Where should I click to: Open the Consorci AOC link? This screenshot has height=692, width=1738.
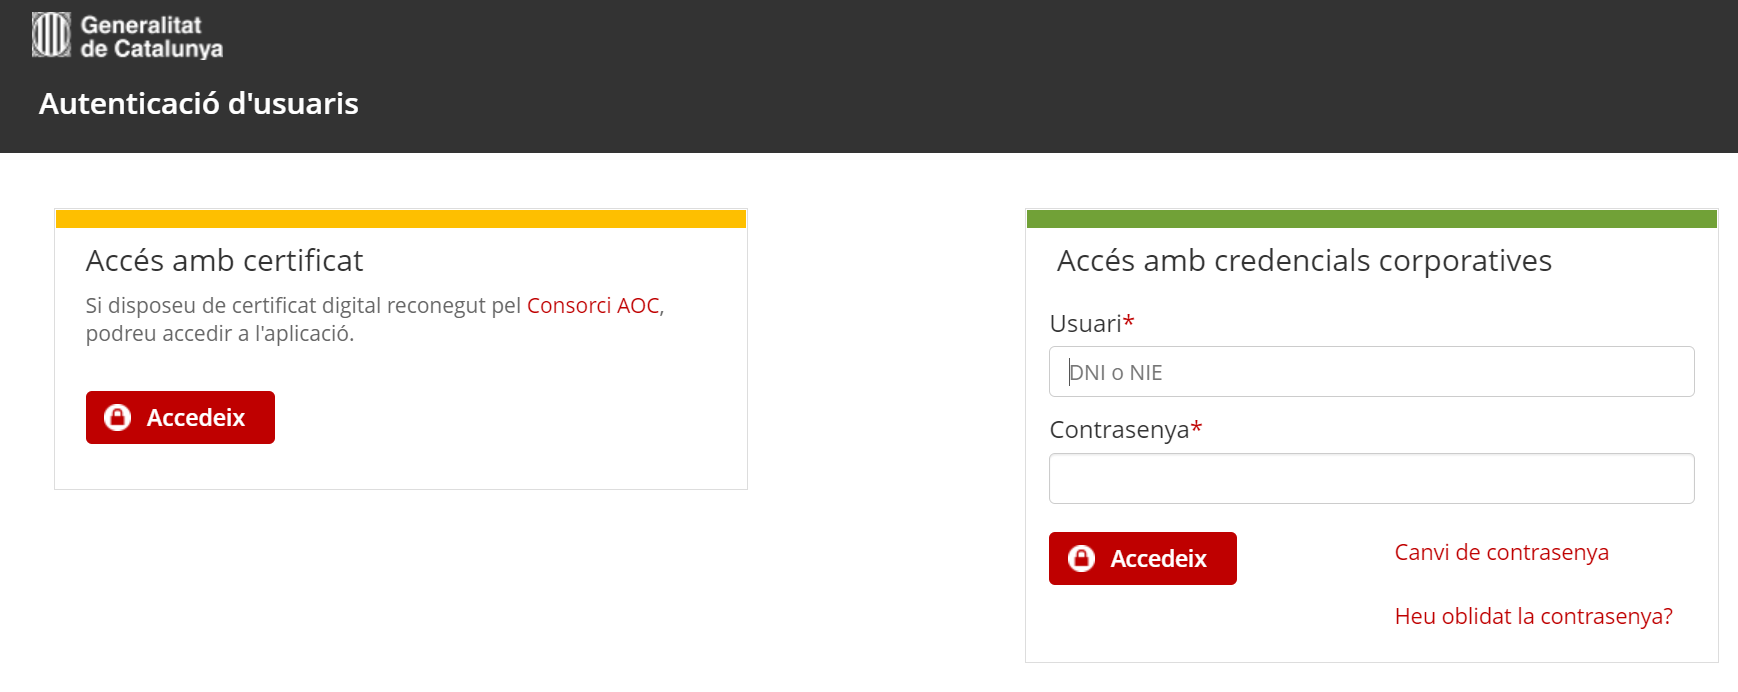tap(593, 306)
